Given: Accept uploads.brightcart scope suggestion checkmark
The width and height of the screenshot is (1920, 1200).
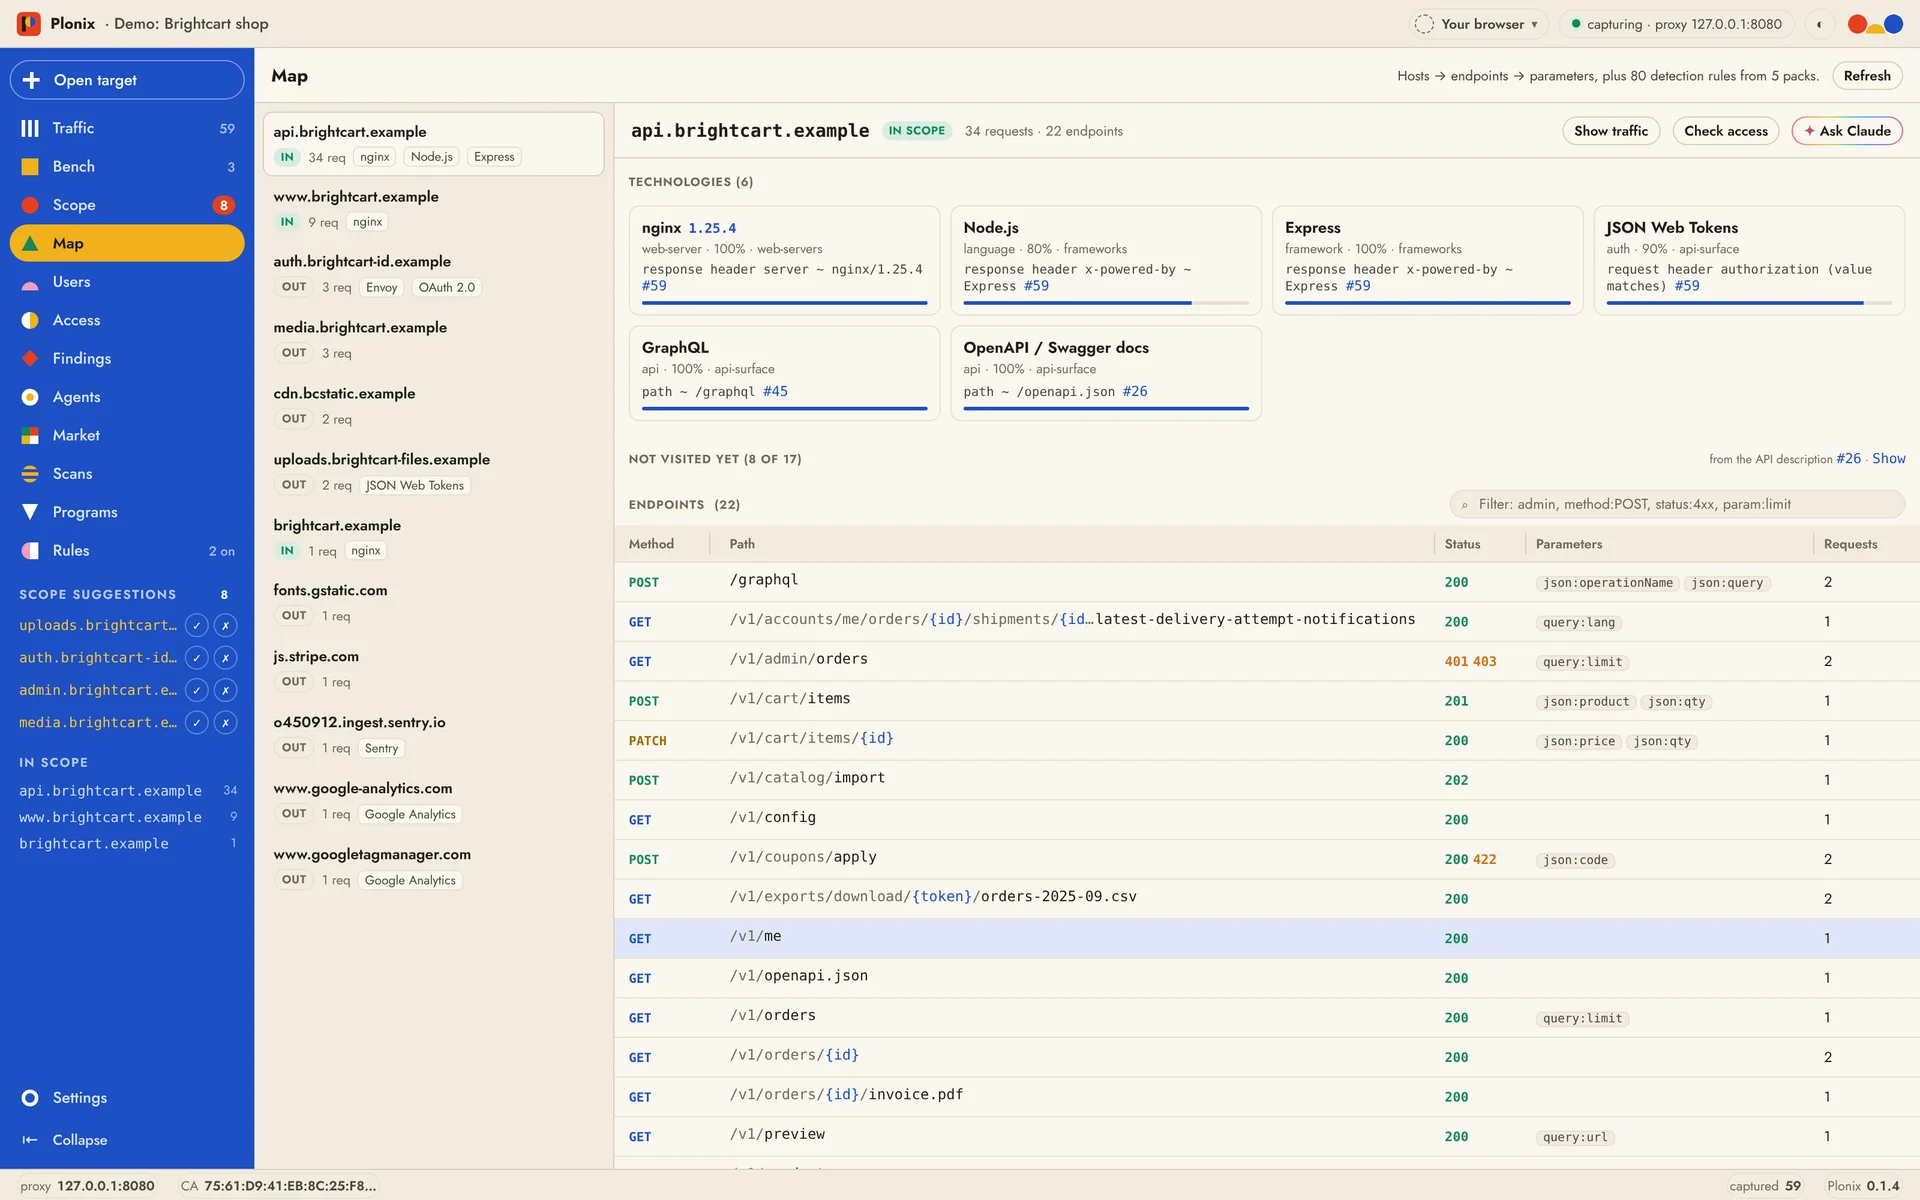Looking at the screenshot, I should coord(197,625).
